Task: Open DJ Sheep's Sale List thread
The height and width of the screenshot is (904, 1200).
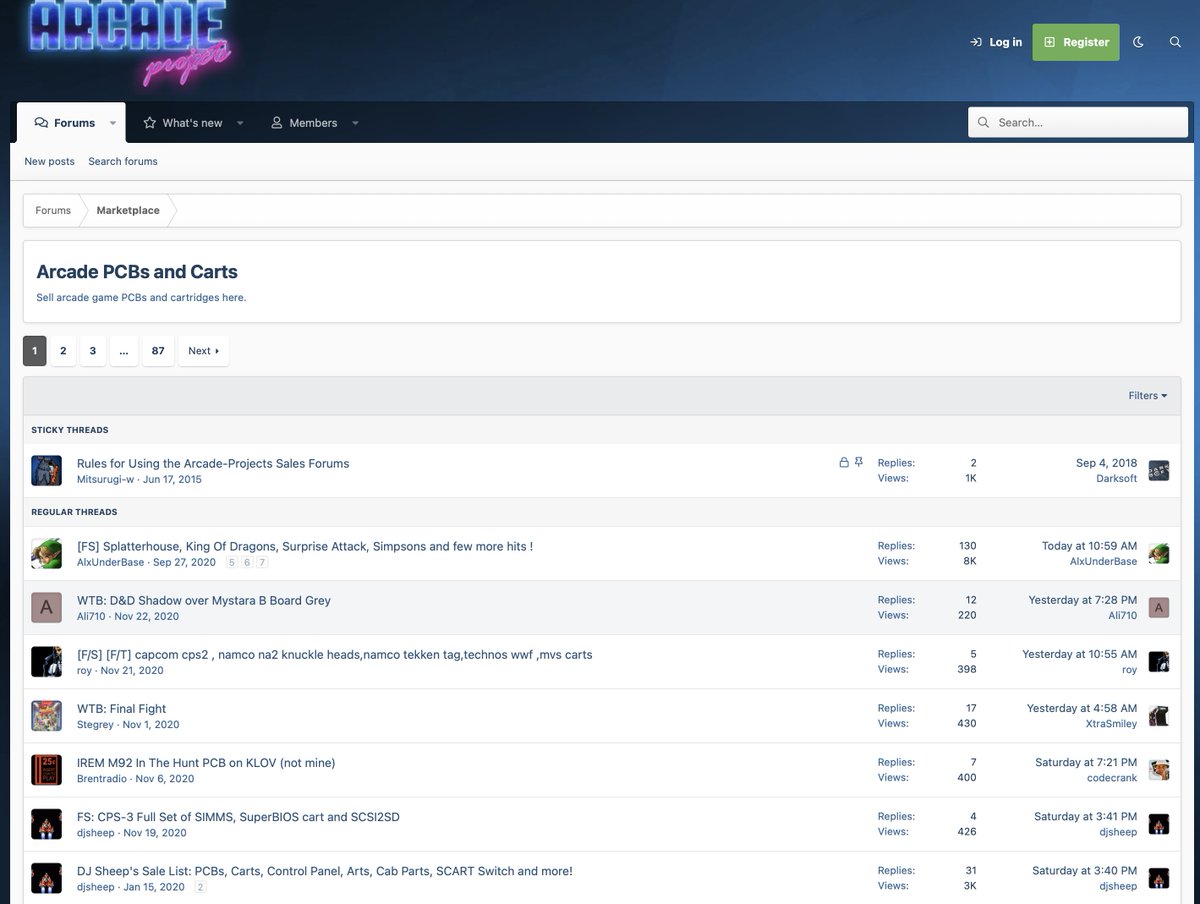Action: pos(325,870)
